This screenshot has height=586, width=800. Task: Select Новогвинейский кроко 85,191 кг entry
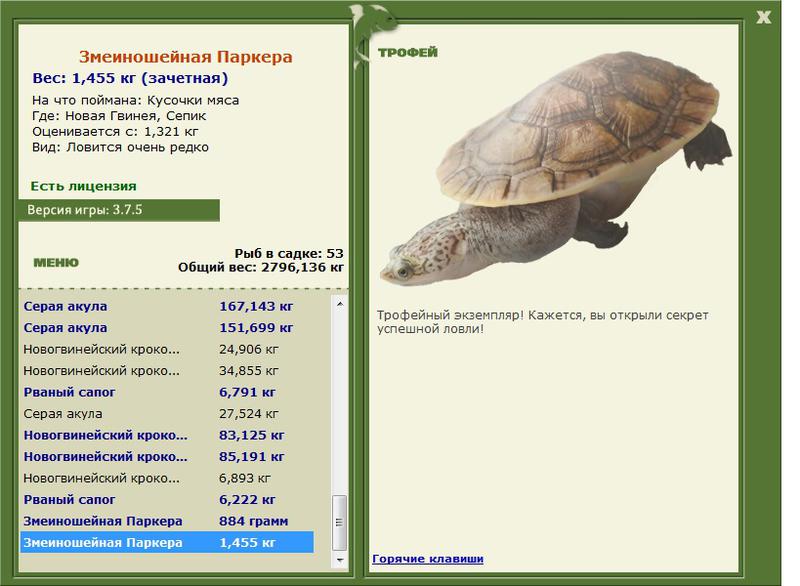[x=167, y=456]
